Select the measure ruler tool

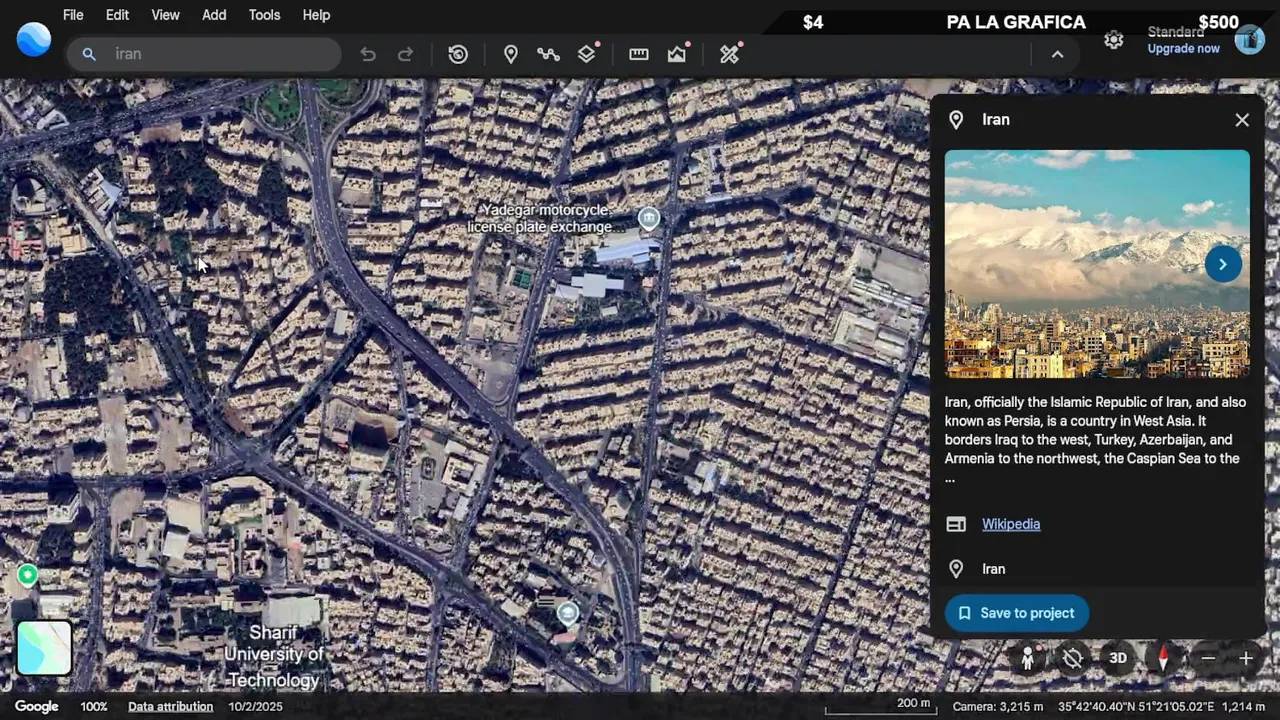point(639,54)
